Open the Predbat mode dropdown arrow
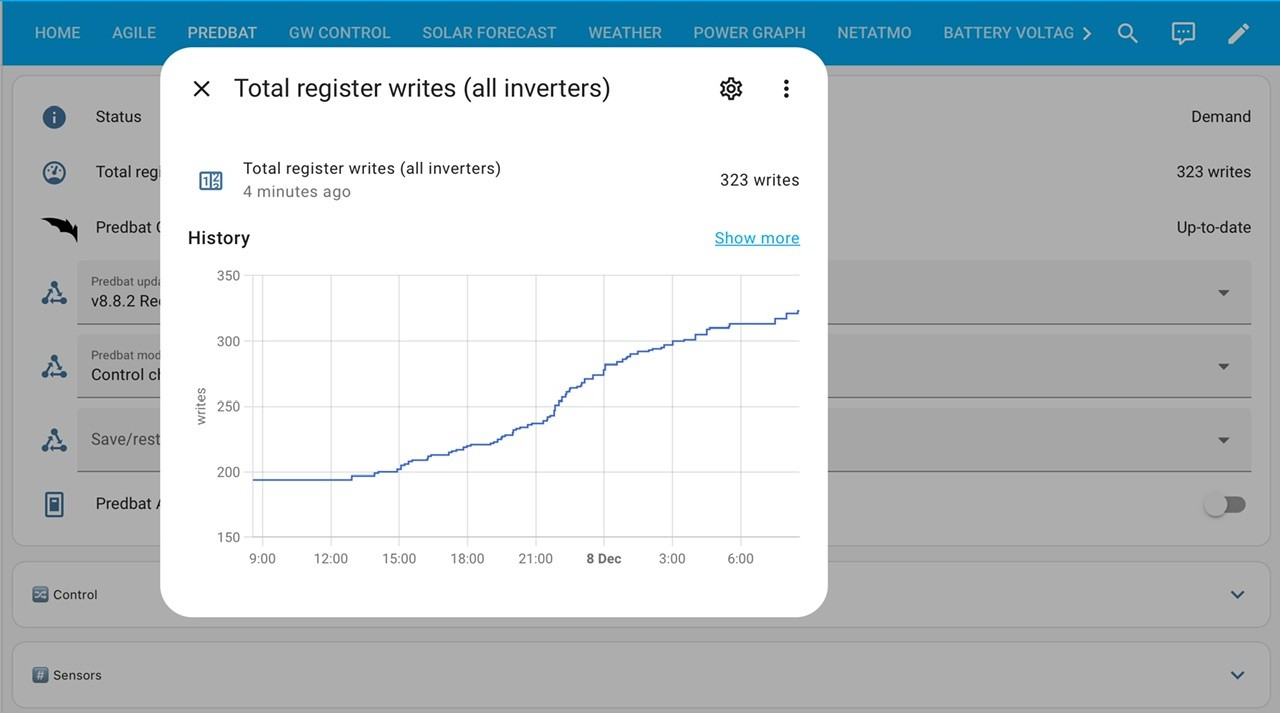This screenshot has width=1280, height=713. 1223,366
